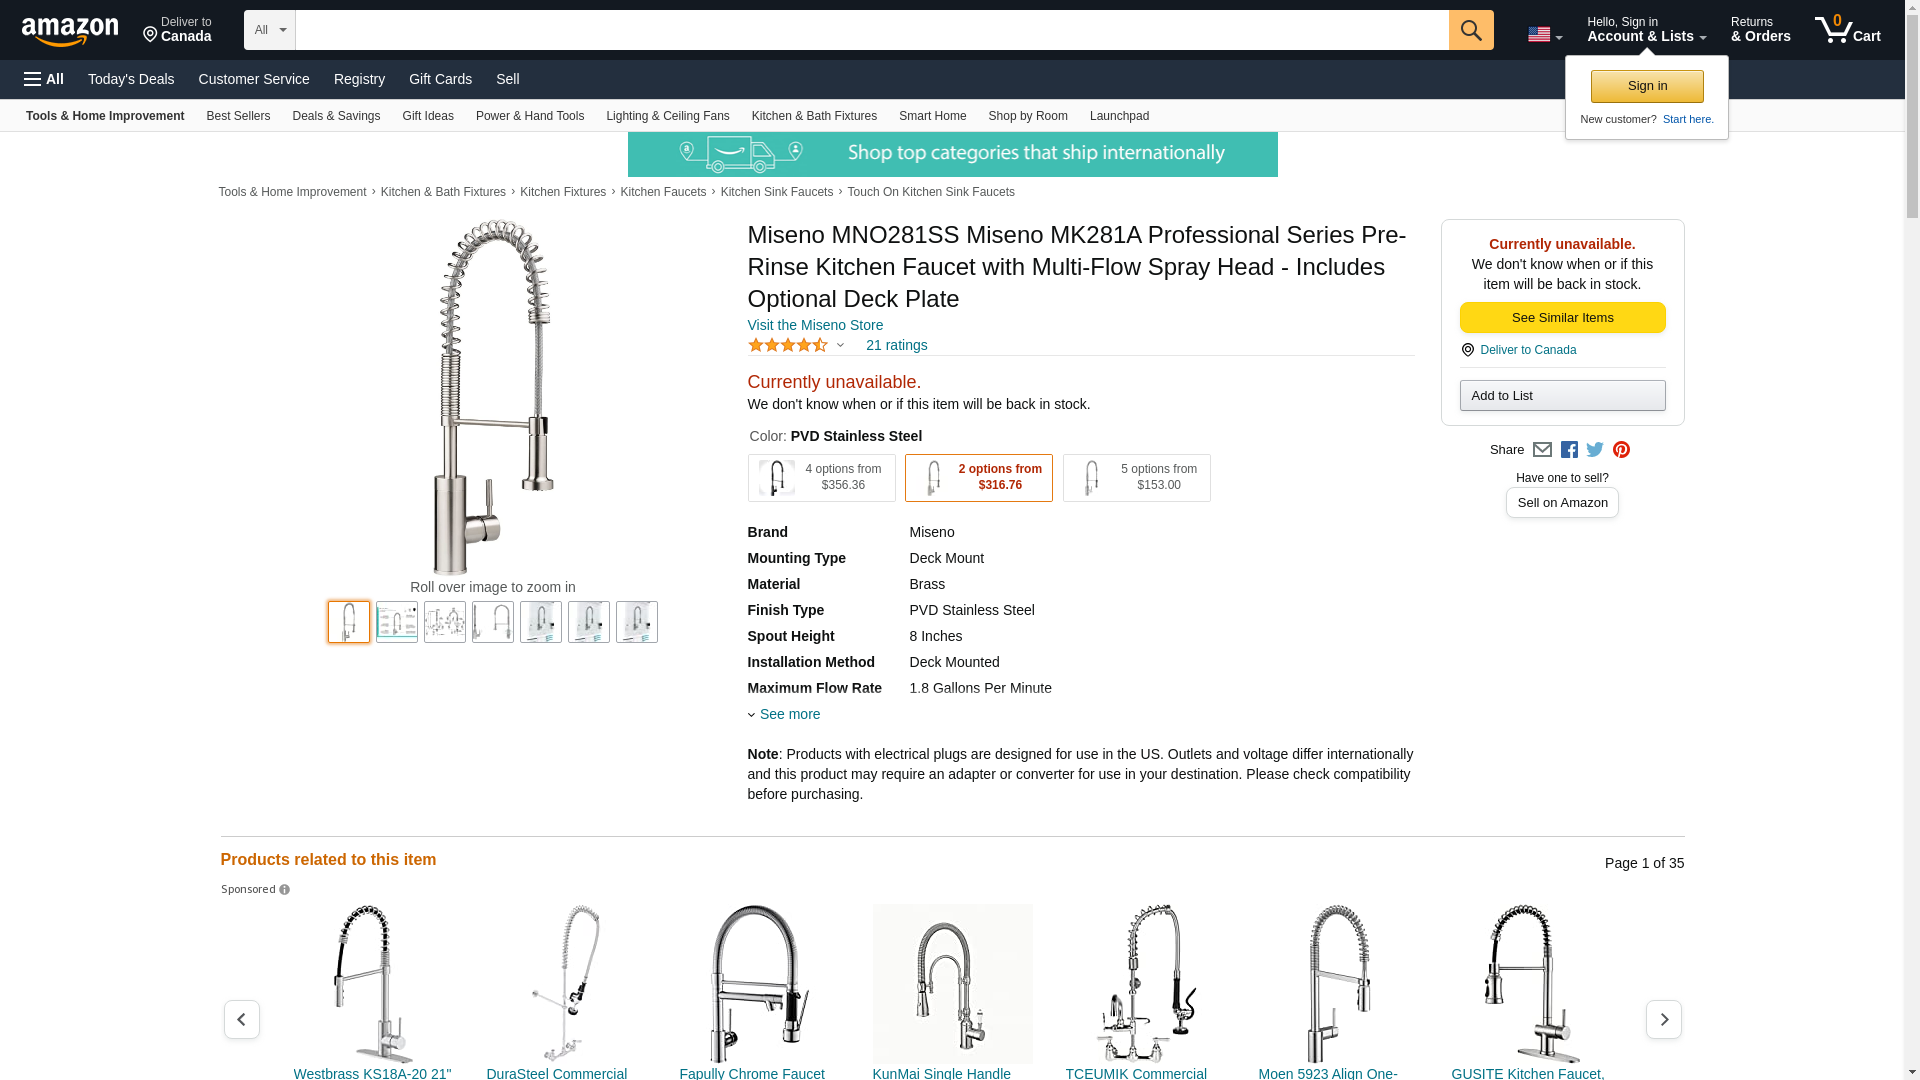
Task: Click the See Similar Items button
Action: click(1562, 318)
